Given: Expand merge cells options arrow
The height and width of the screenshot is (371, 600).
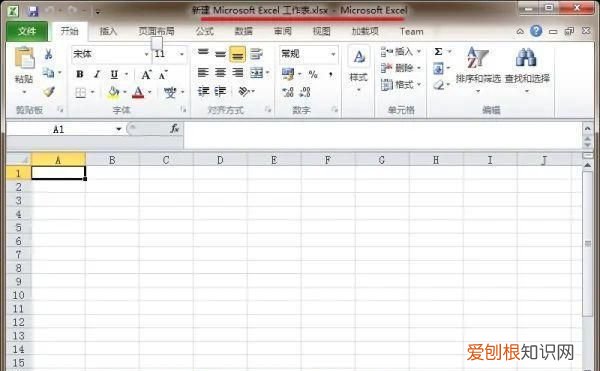Looking at the screenshot, I should coord(267,72).
